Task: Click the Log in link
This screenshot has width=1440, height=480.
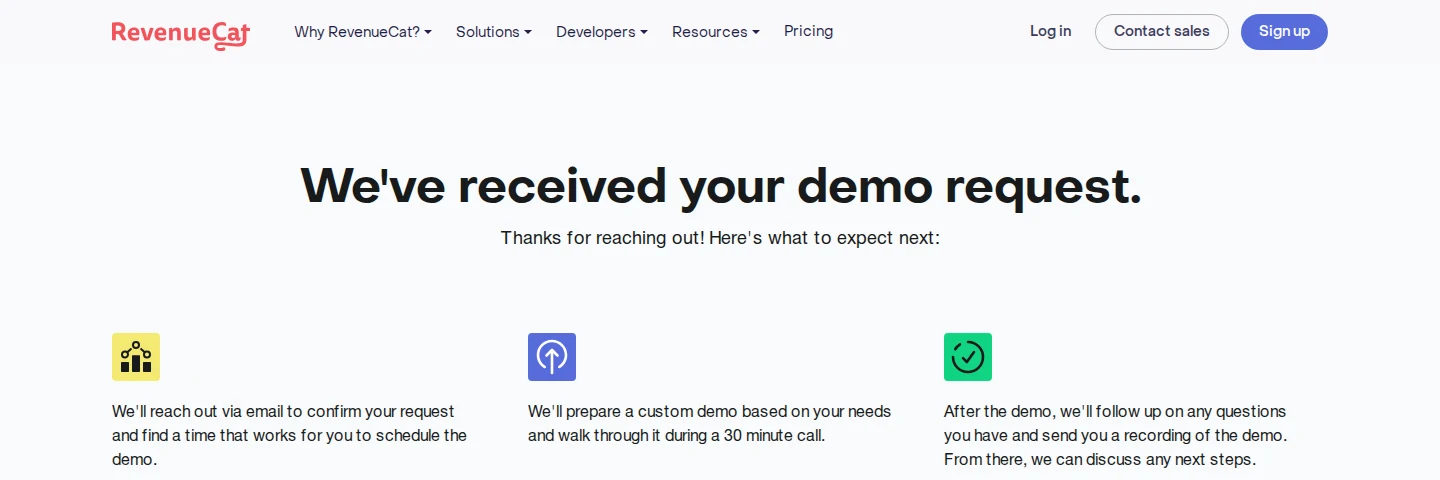Action: [1051, 31]
